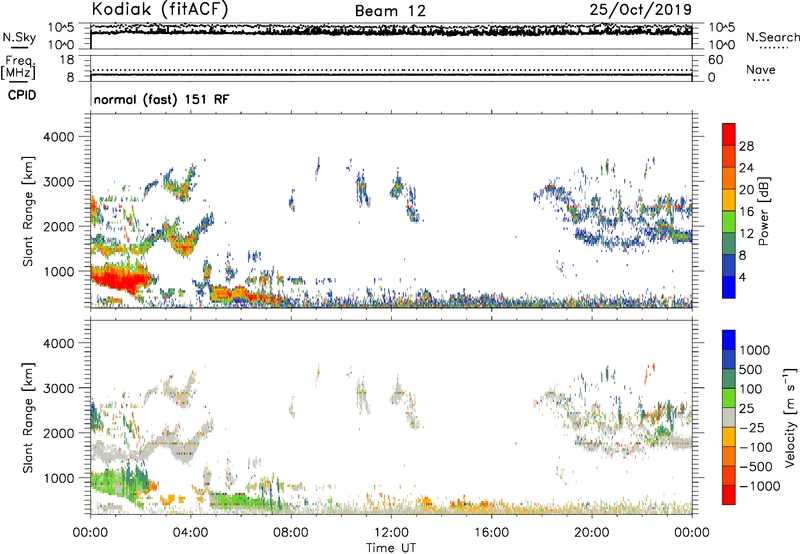Image resolution: width=800 pixels, height=554 pixels.
Task: Click the strong red echo near 1000 km
Action: point(120,279)
